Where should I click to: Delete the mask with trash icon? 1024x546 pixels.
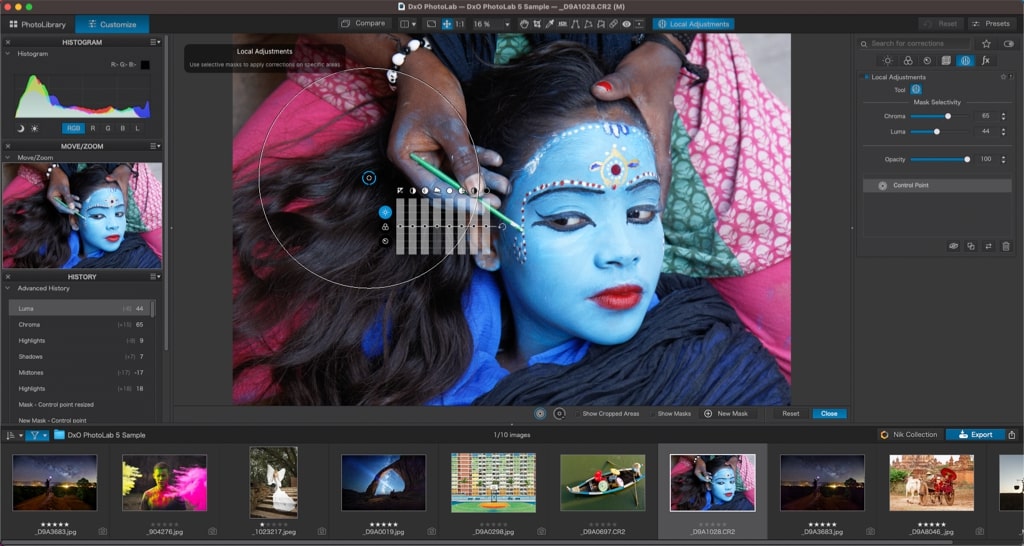pos(1005,246)
